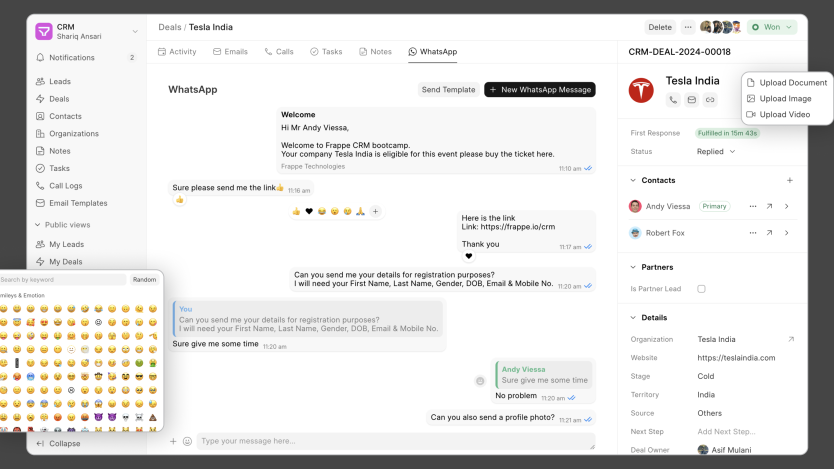Image resolution: width=834 pixels, height=469 pixels.
Task: Open Tesla India organization link arrow
Action: [x=791, y=339]
